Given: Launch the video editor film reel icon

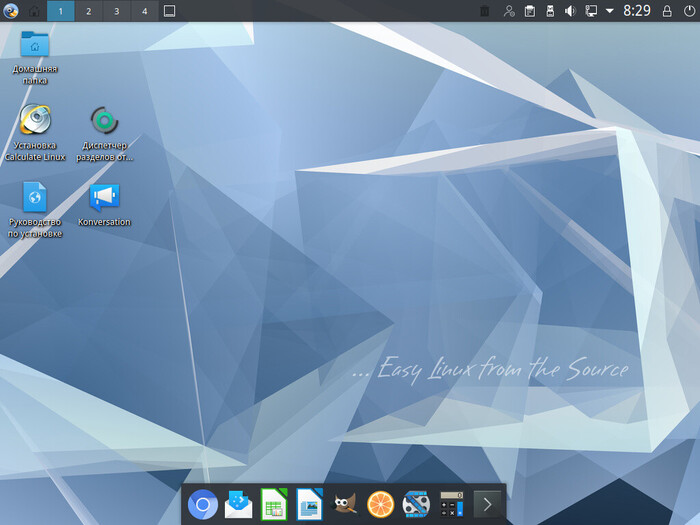Looking at the screenshot, I should [416, 504].
